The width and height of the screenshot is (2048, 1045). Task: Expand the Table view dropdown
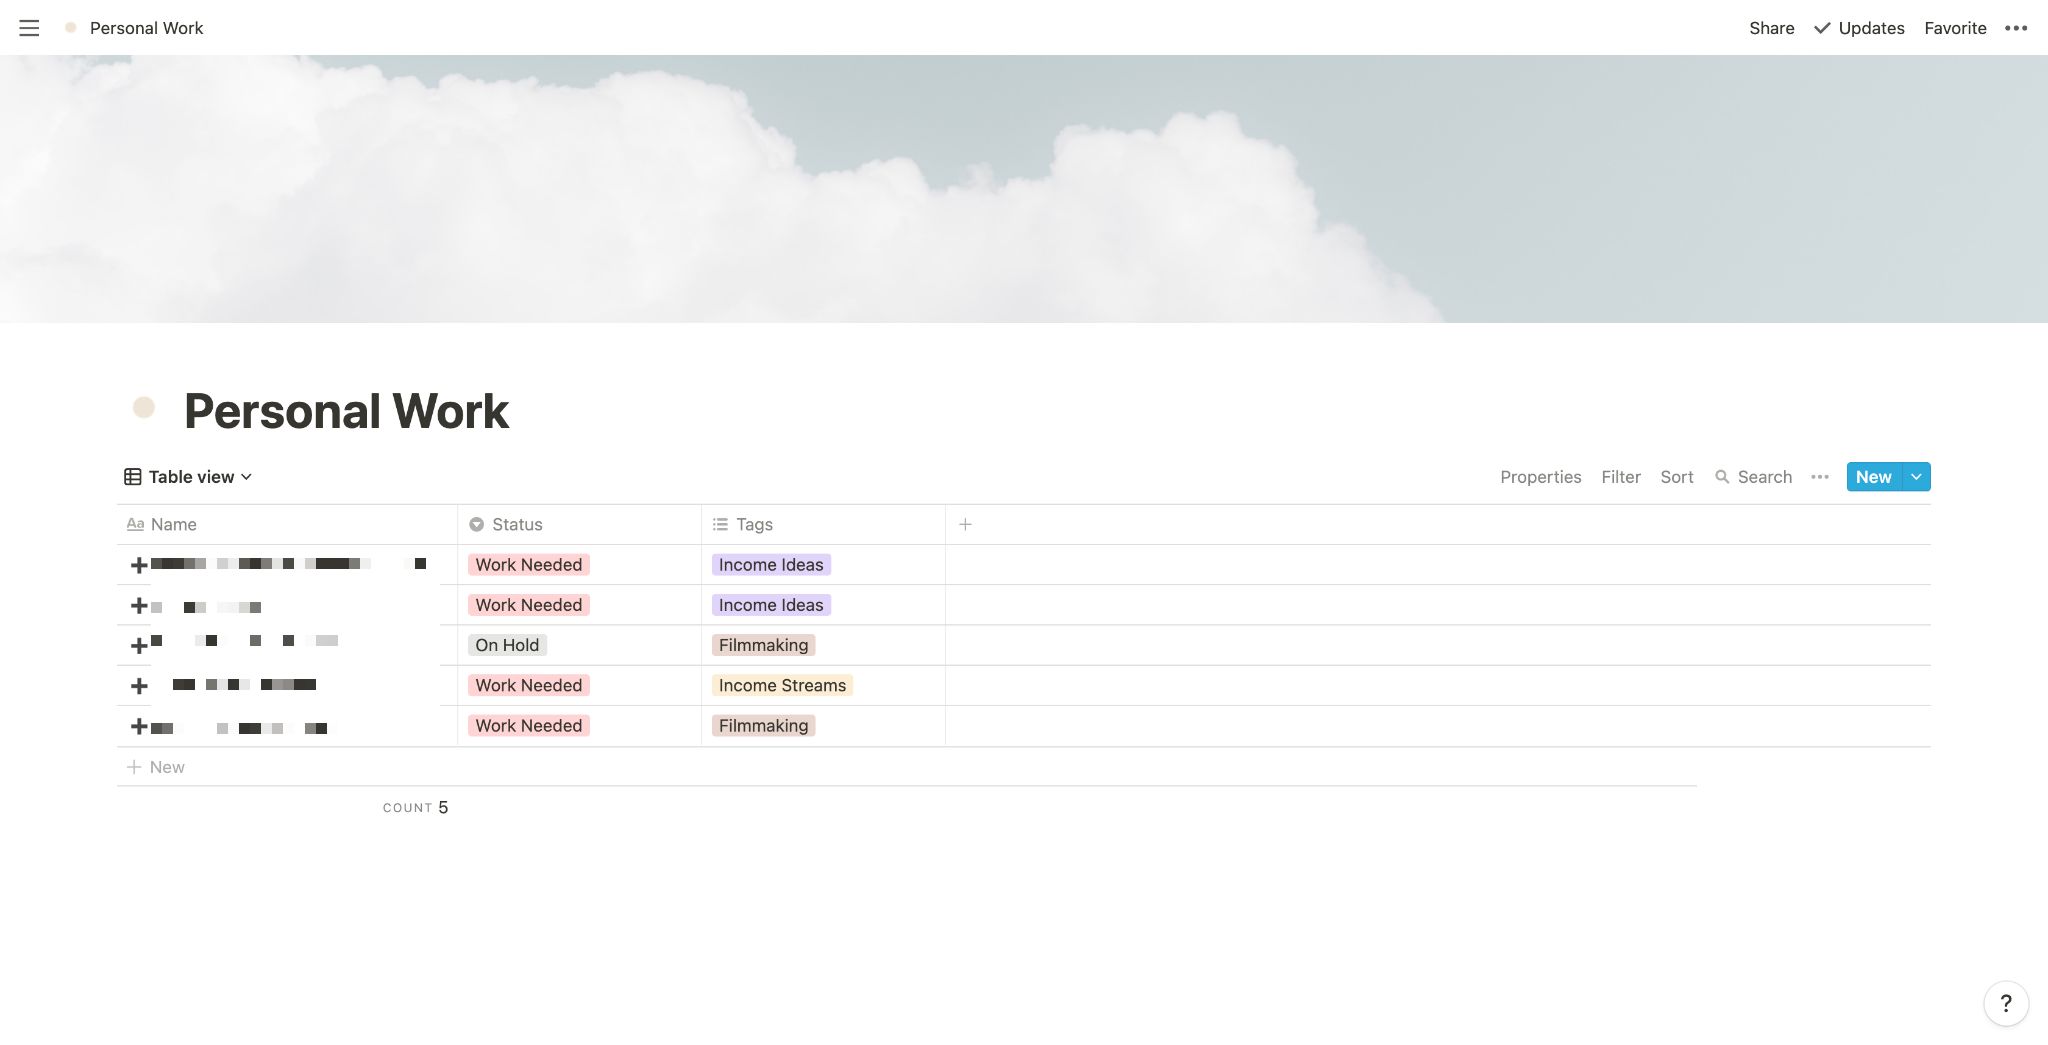246,477
